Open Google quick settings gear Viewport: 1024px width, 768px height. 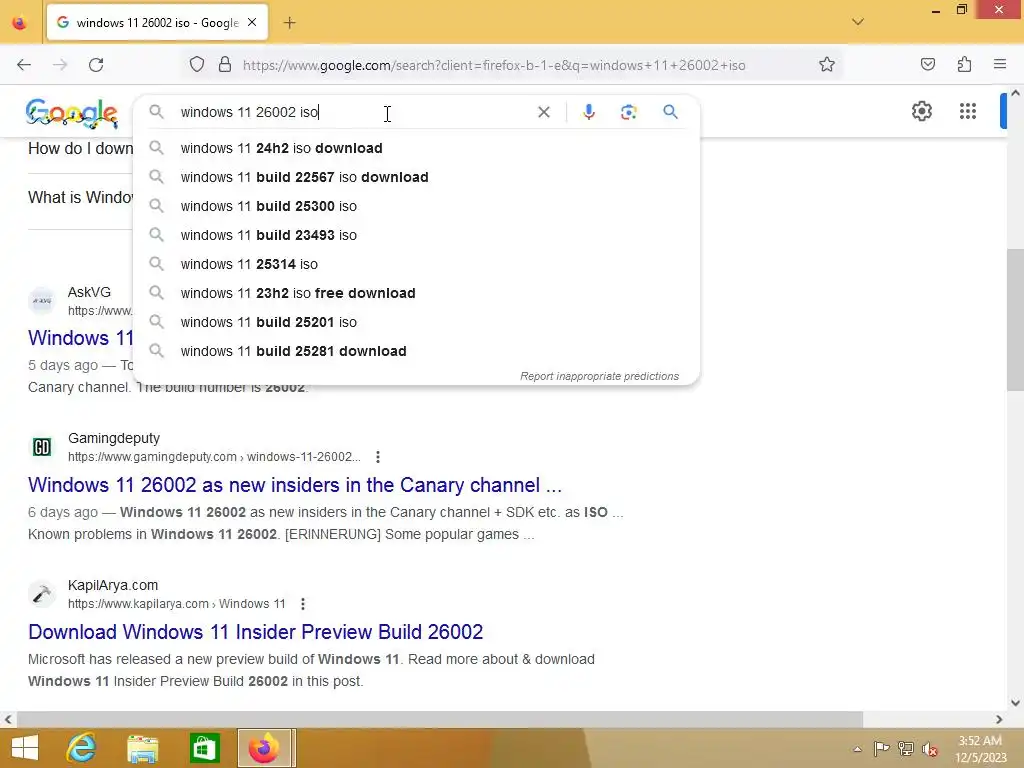click(x=921, y=111)
